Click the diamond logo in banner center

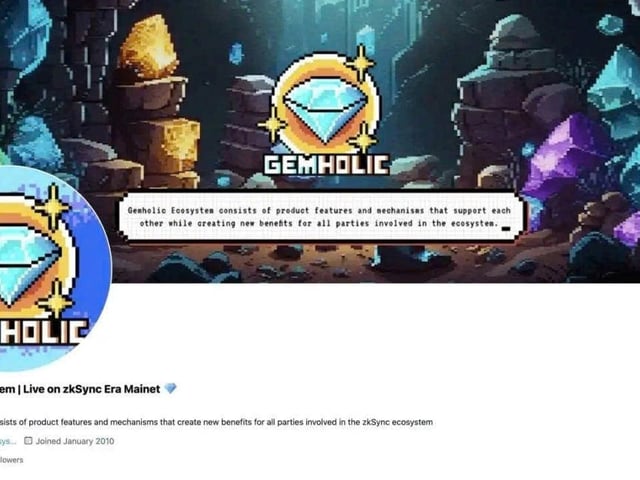(x=325, y=103)
